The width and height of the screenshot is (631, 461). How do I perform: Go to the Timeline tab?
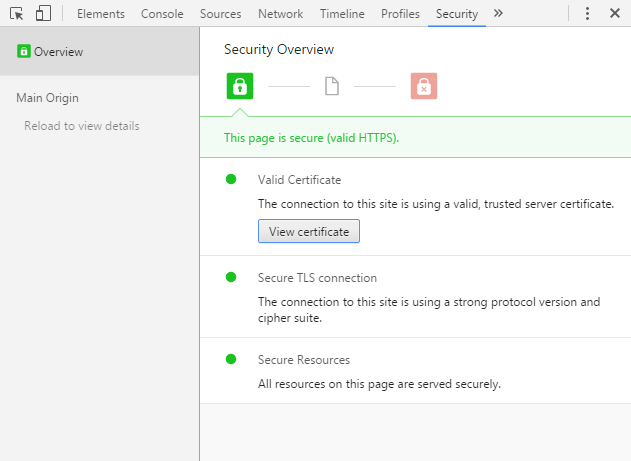(x=342, y=14)
